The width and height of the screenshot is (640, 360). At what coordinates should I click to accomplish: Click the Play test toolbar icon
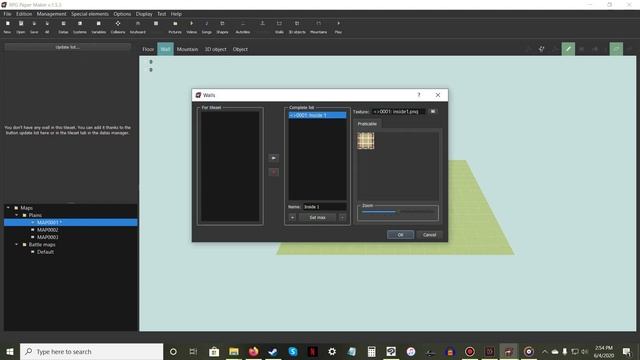(338, 27)
